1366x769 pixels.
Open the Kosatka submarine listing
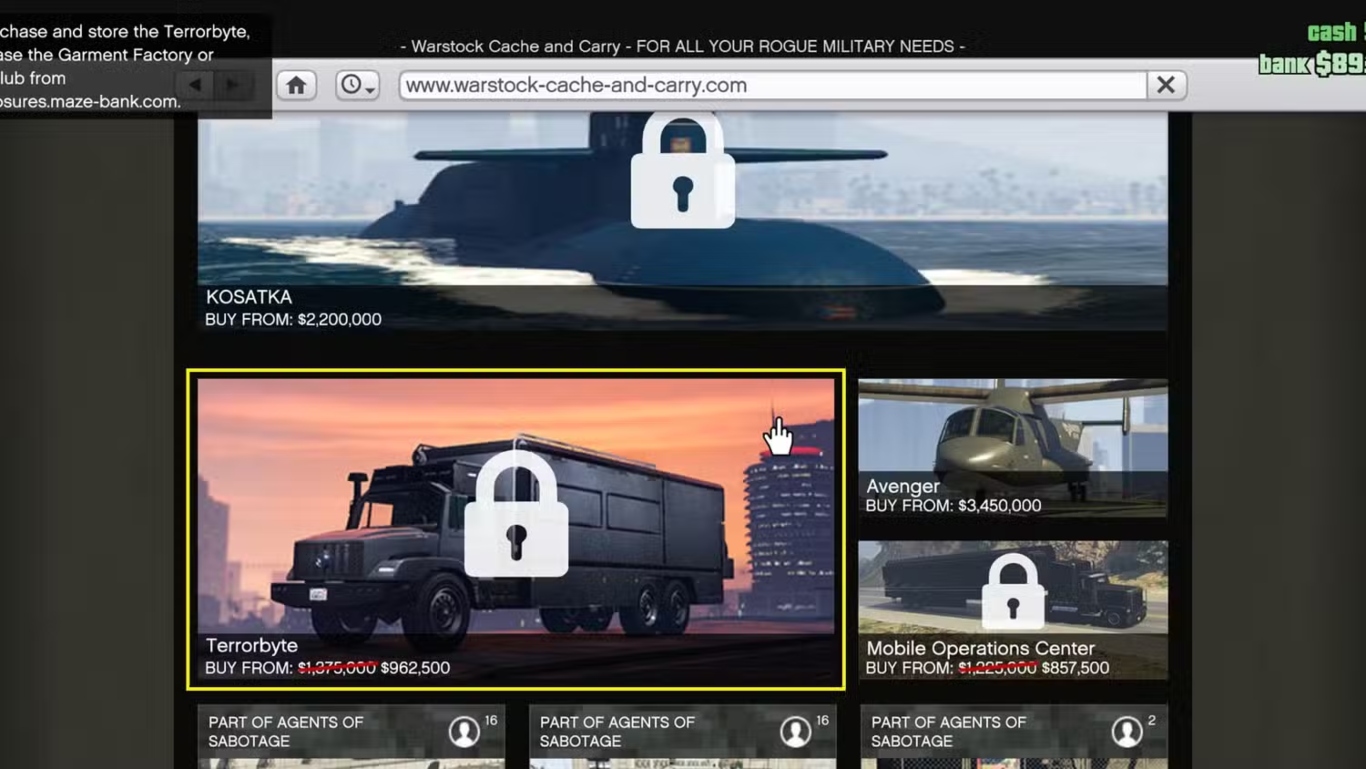click(682, 221)
